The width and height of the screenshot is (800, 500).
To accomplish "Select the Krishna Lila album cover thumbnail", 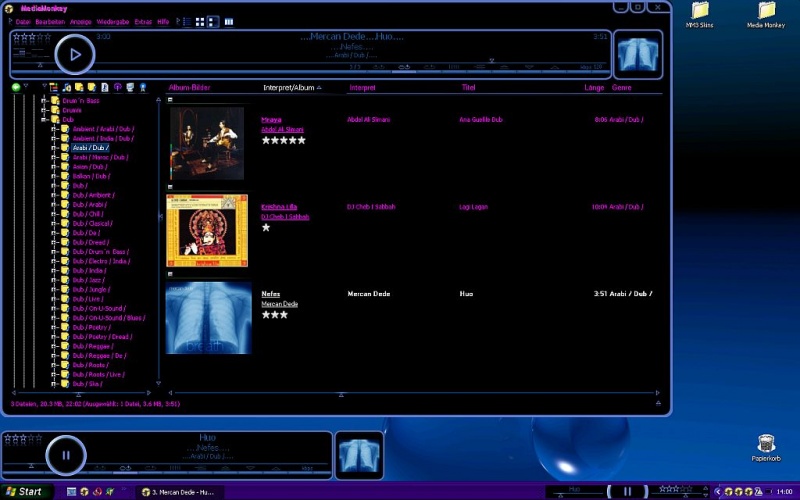I will click(x=207, y=230).
